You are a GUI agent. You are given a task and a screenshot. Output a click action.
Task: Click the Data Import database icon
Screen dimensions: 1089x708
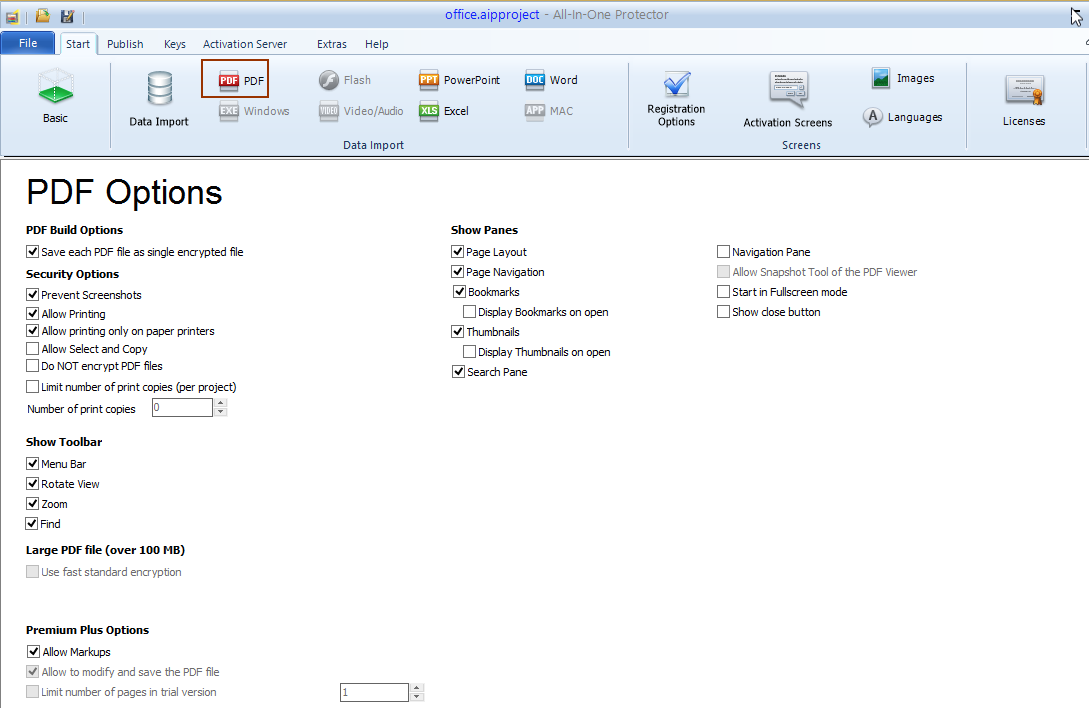[x=159, y=90]
